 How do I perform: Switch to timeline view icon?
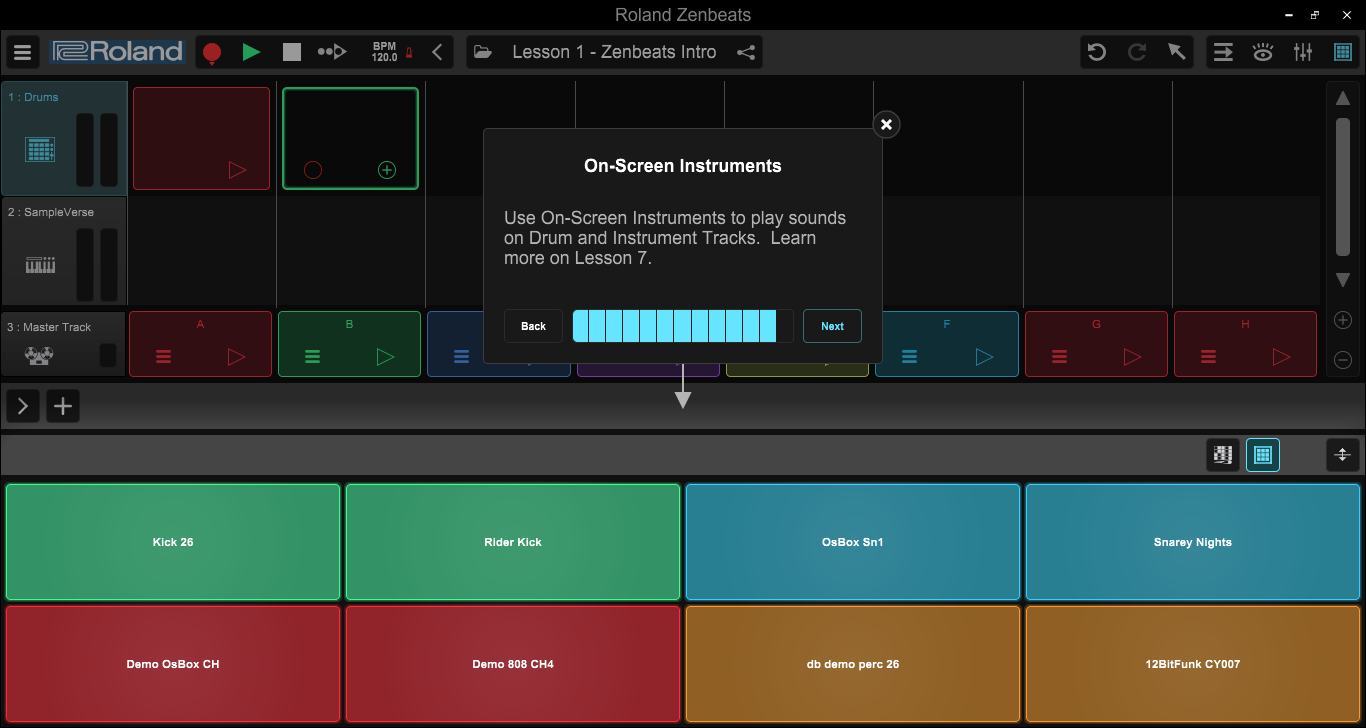[x=1223, y=52]
